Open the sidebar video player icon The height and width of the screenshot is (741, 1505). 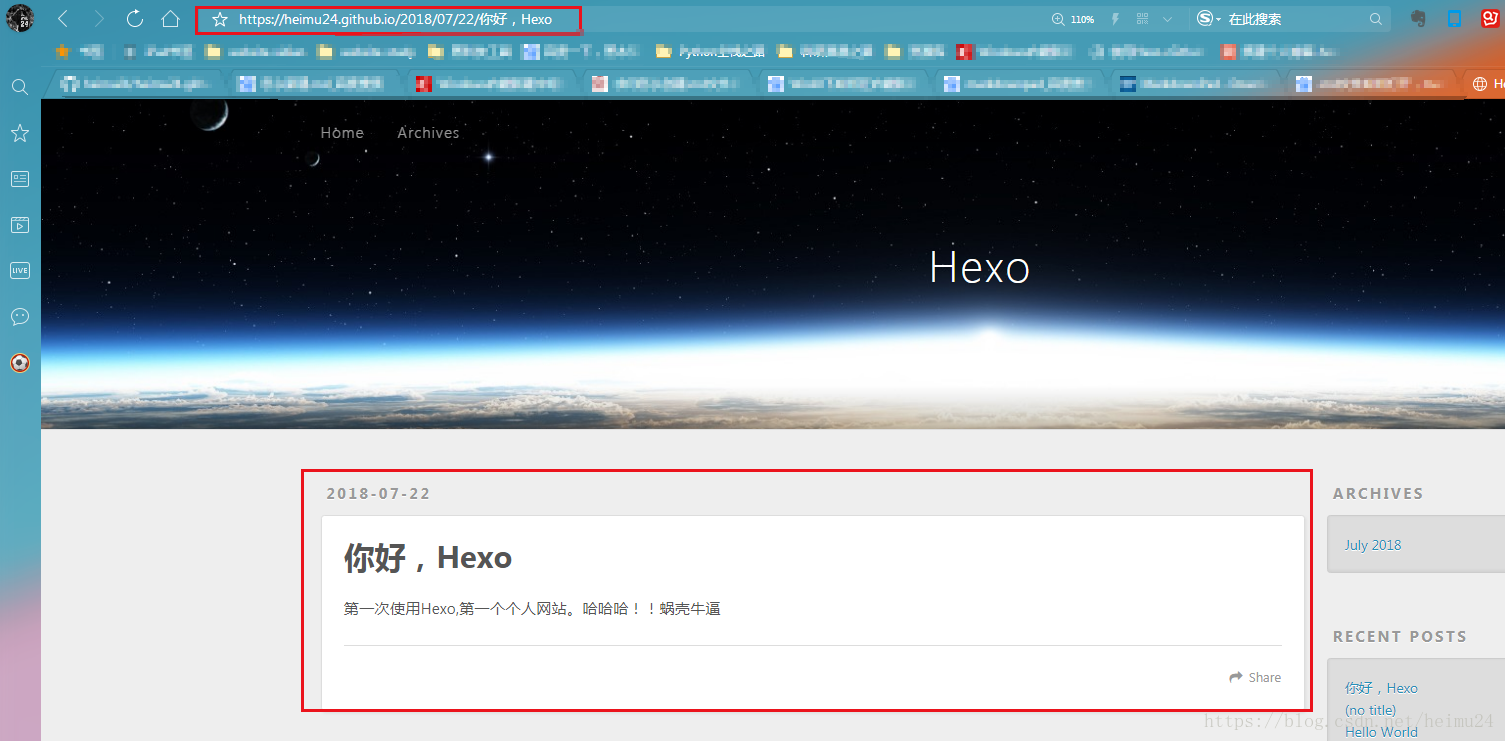(20, 225)
